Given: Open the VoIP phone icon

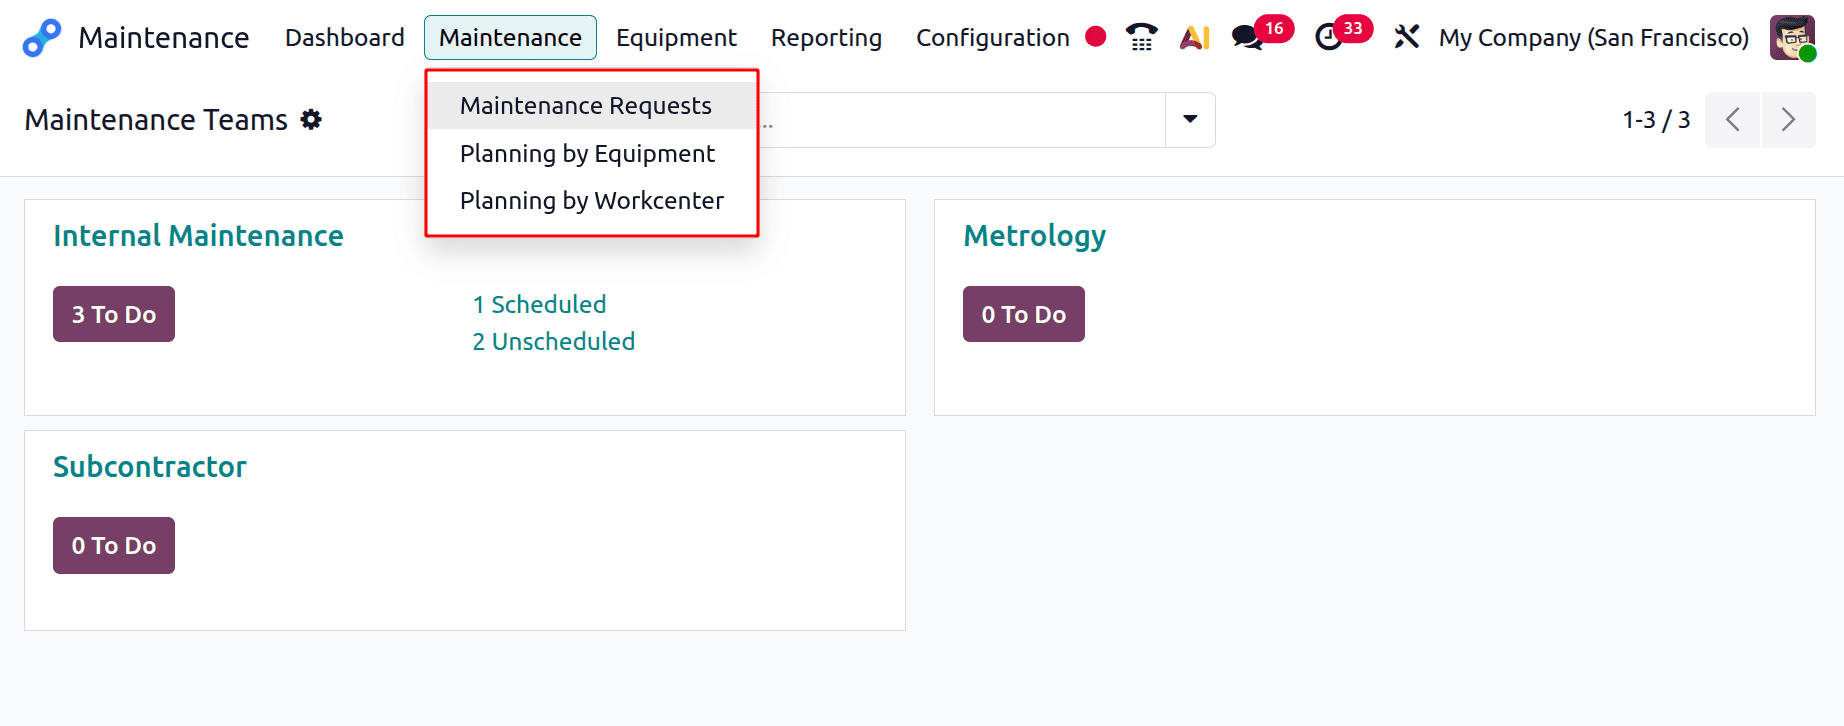Looking at the screenshot, I should pos(1141,38).
